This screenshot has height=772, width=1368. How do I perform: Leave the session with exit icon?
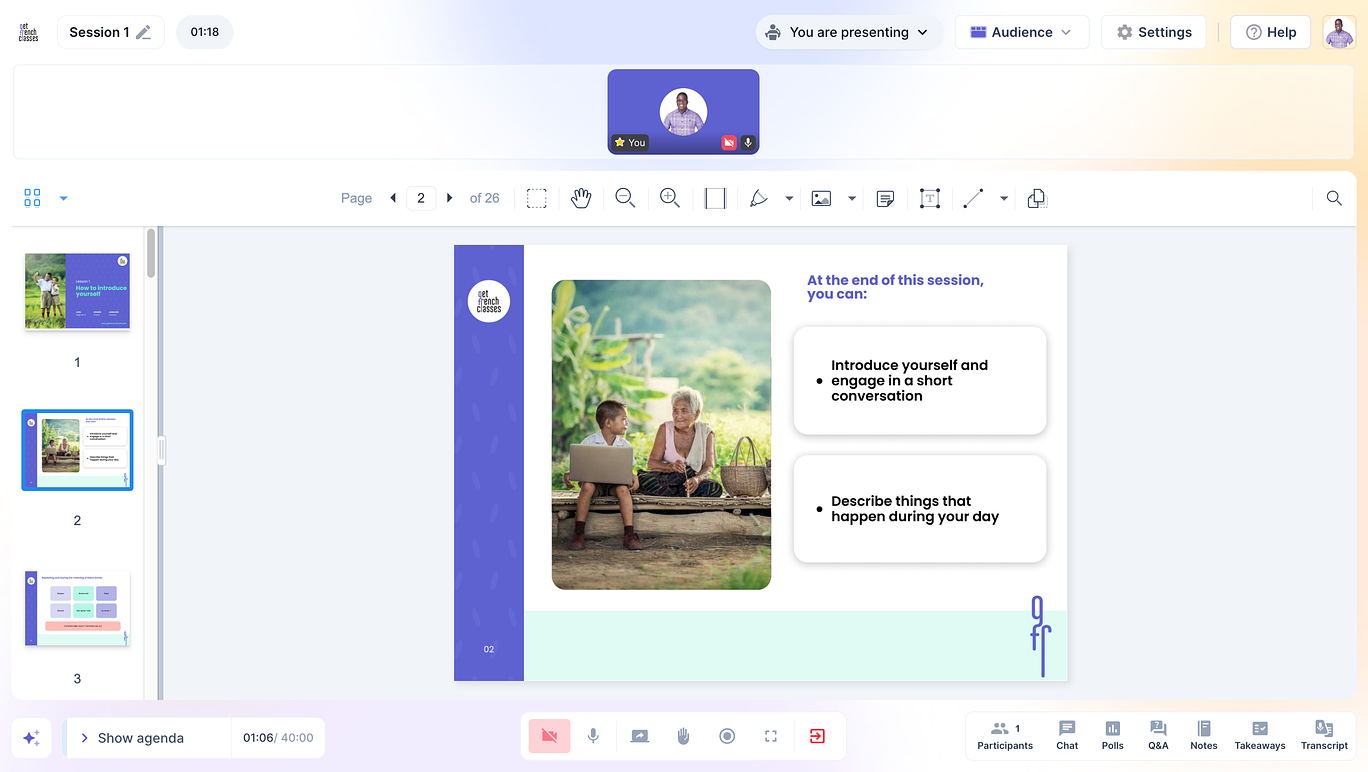(x=817, y=736)
